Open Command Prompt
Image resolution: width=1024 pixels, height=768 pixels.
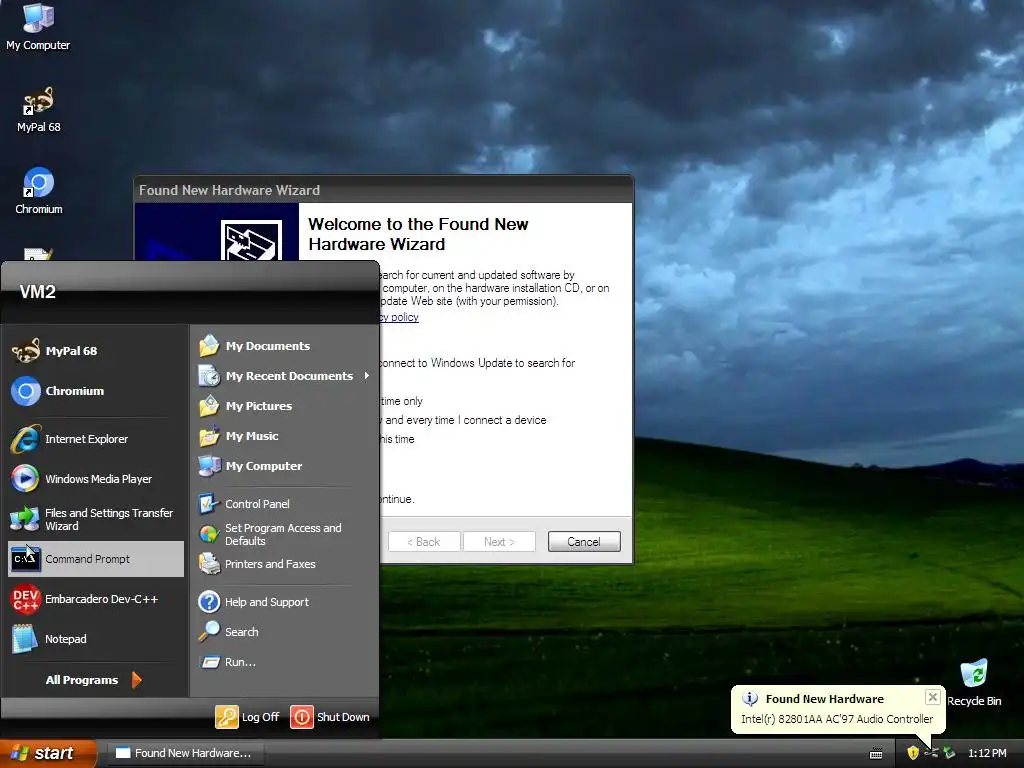tap(95, 559)
